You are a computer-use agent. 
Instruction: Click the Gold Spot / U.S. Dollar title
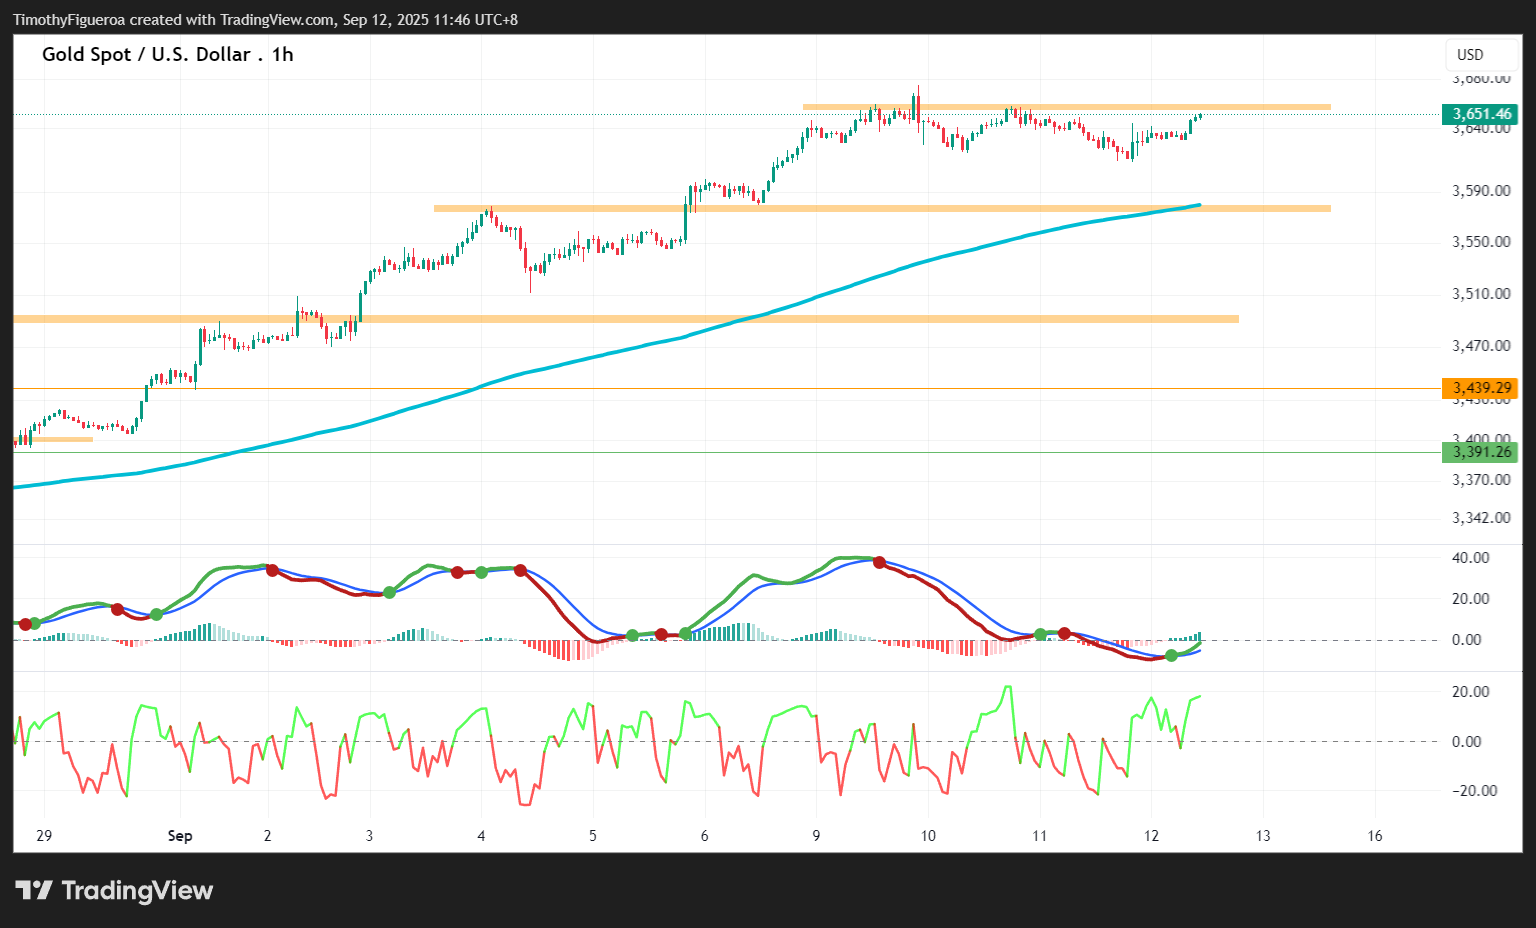coord(168,55)
